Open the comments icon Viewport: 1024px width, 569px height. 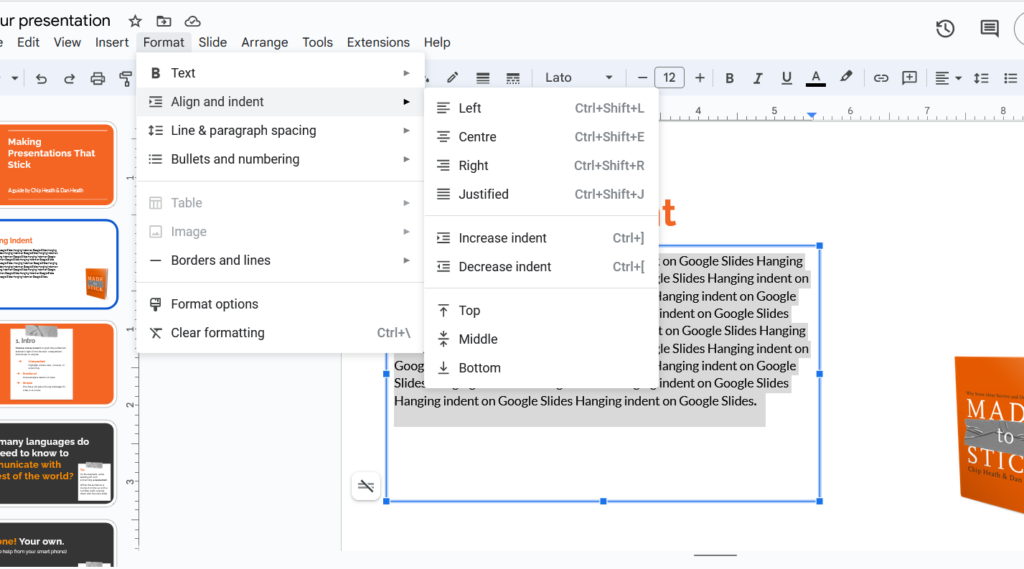click(x=989, y=29)
